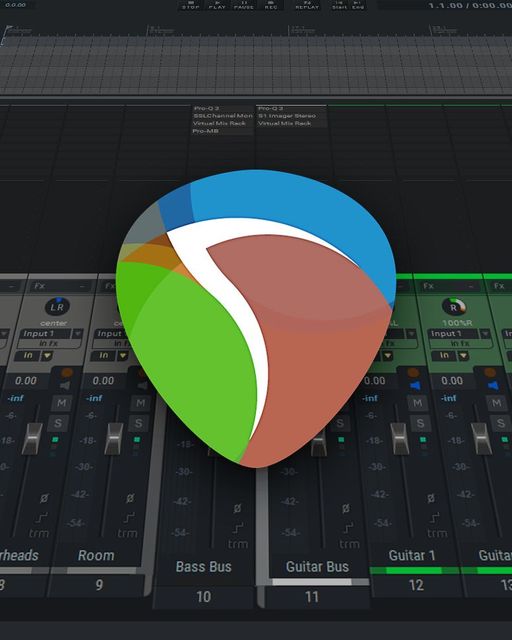Click the PAUSE transport button

pos(244,5)
